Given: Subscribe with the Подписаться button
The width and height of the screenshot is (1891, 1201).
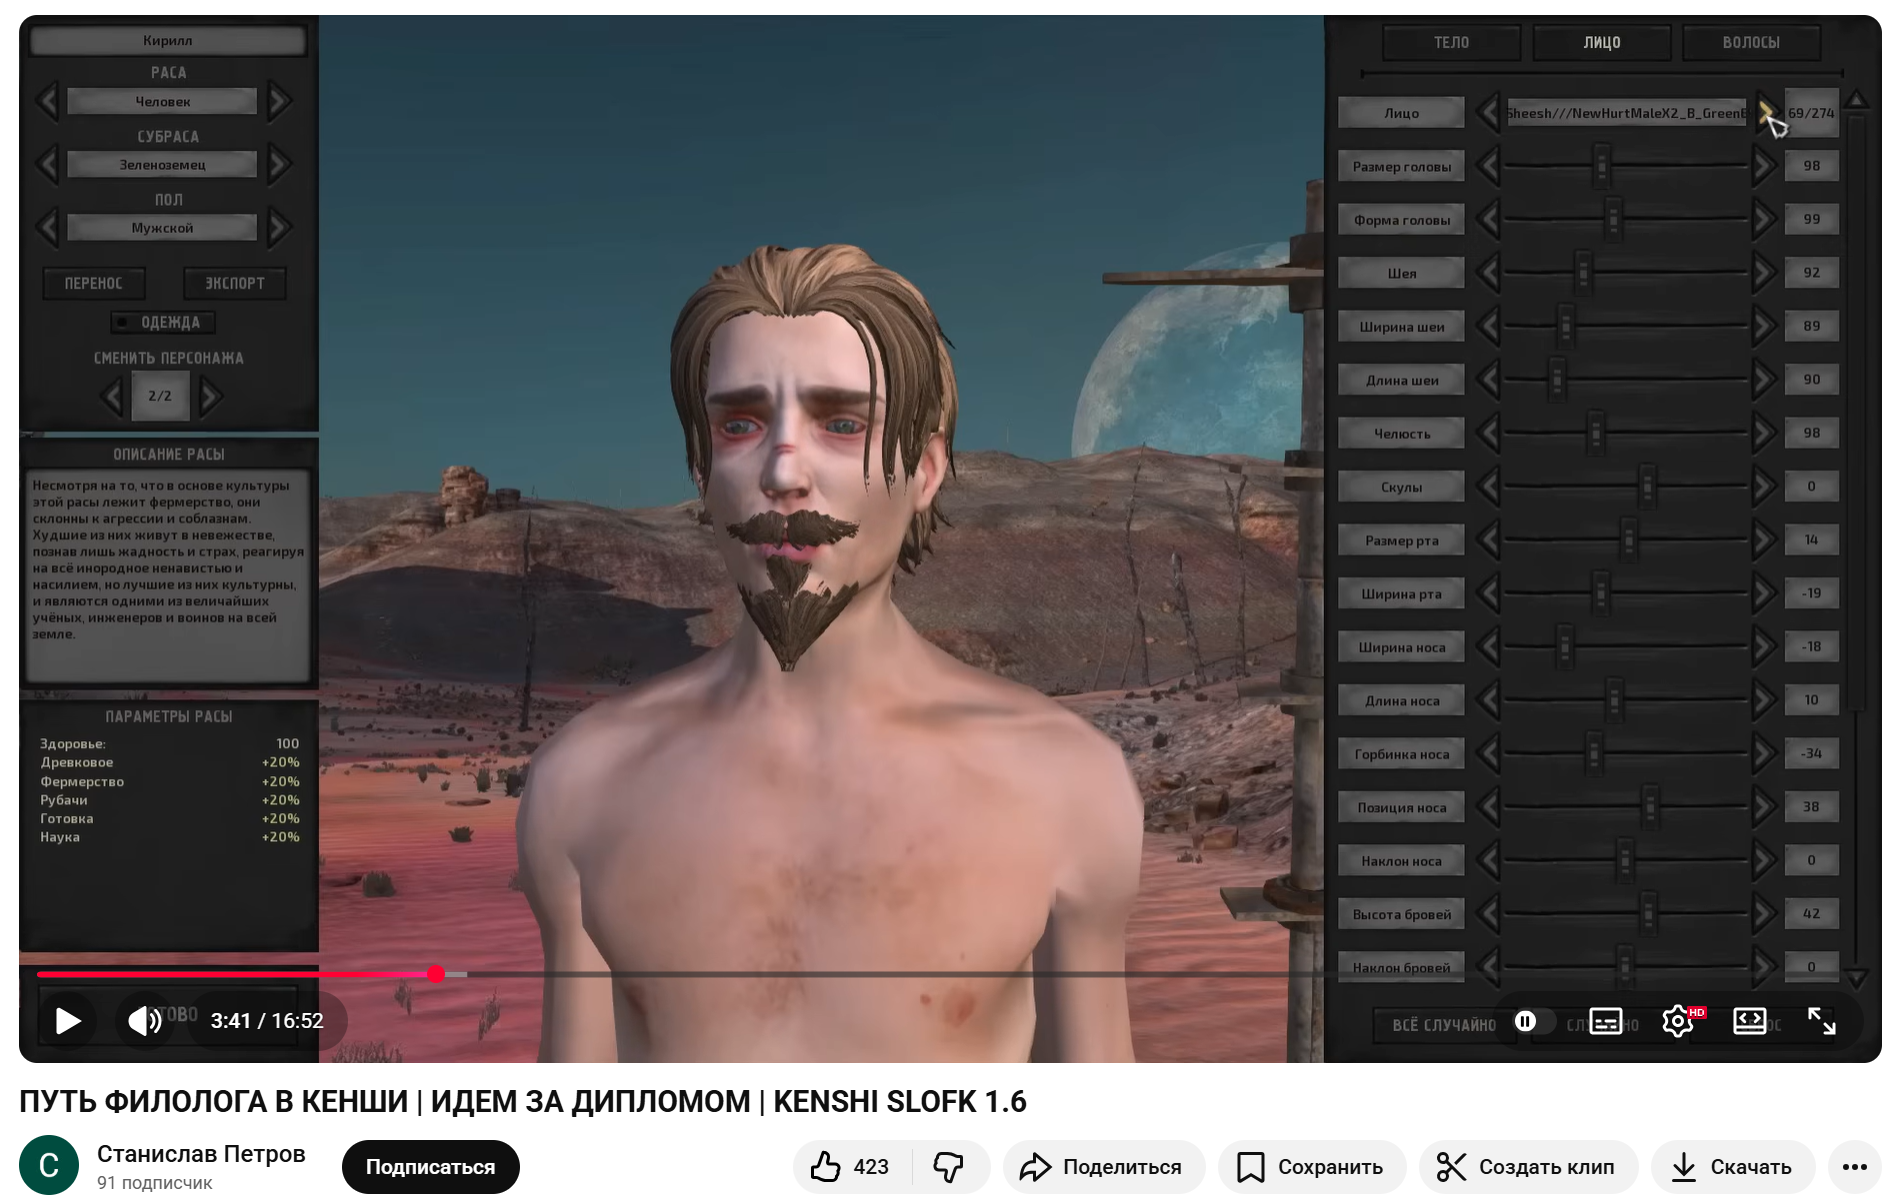Looking at the screenshot, I should tap(430, 1167).
